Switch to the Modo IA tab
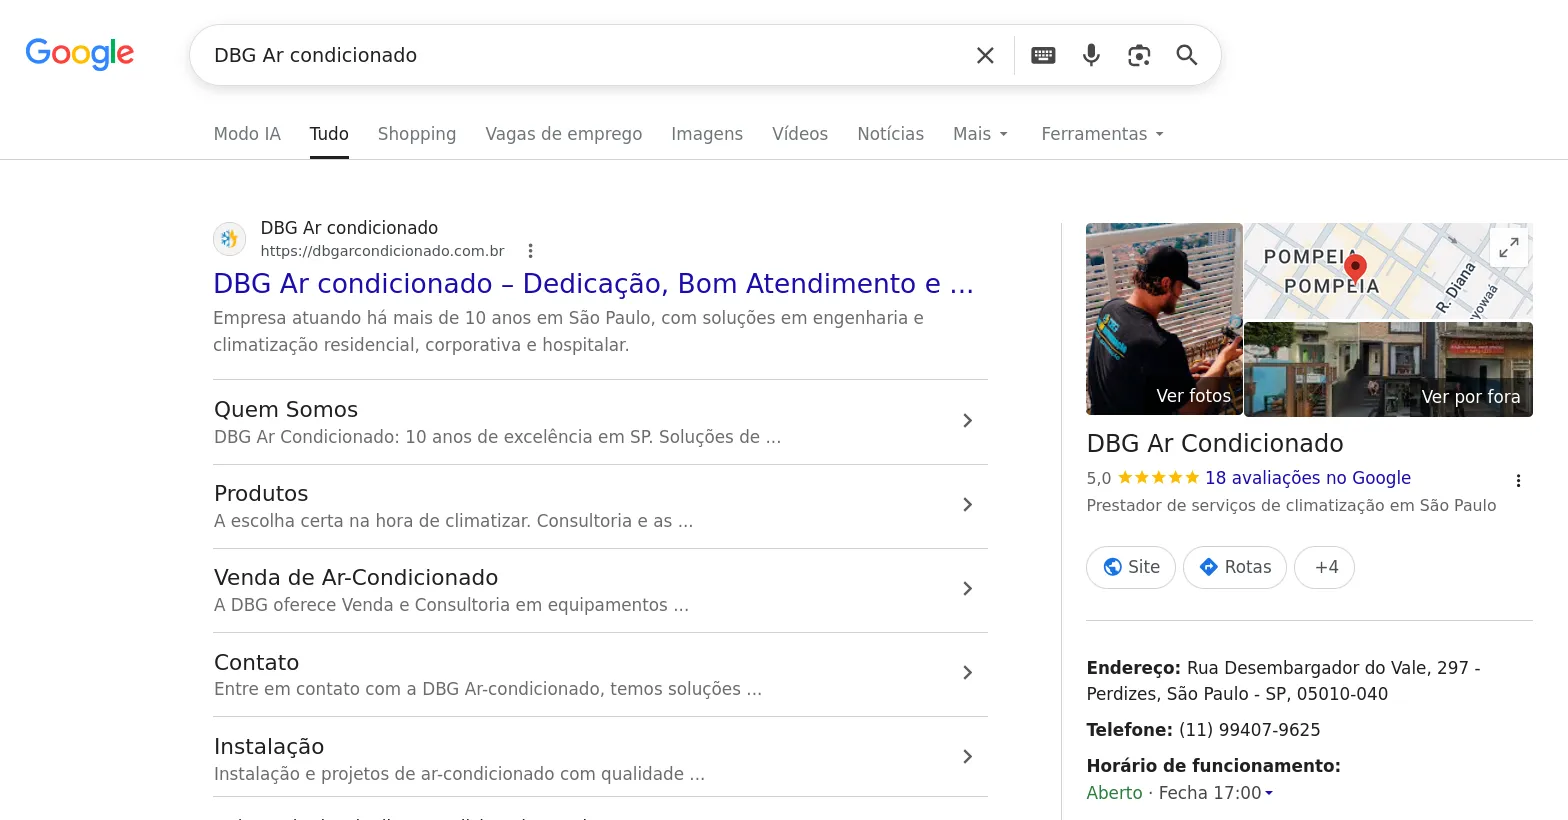The width and height of the screenshot is (1568, 820). coord(247,134)
